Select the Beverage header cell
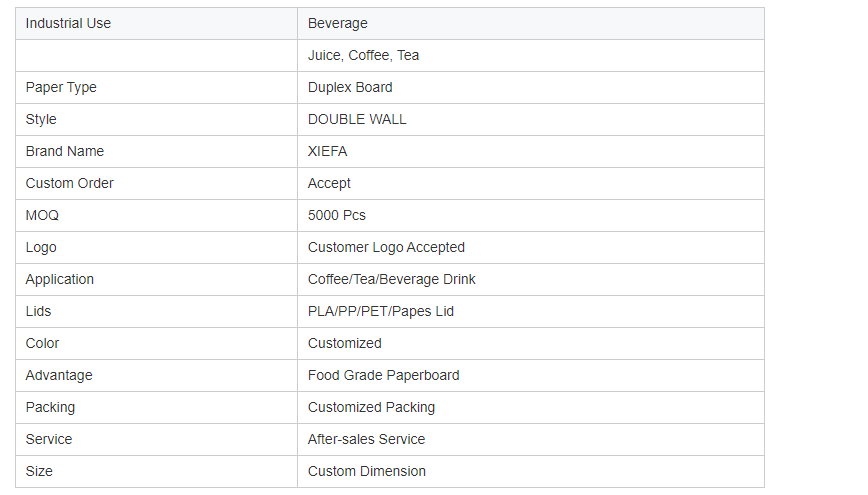The width and height of the screenshot is (868, 495). 531,23
